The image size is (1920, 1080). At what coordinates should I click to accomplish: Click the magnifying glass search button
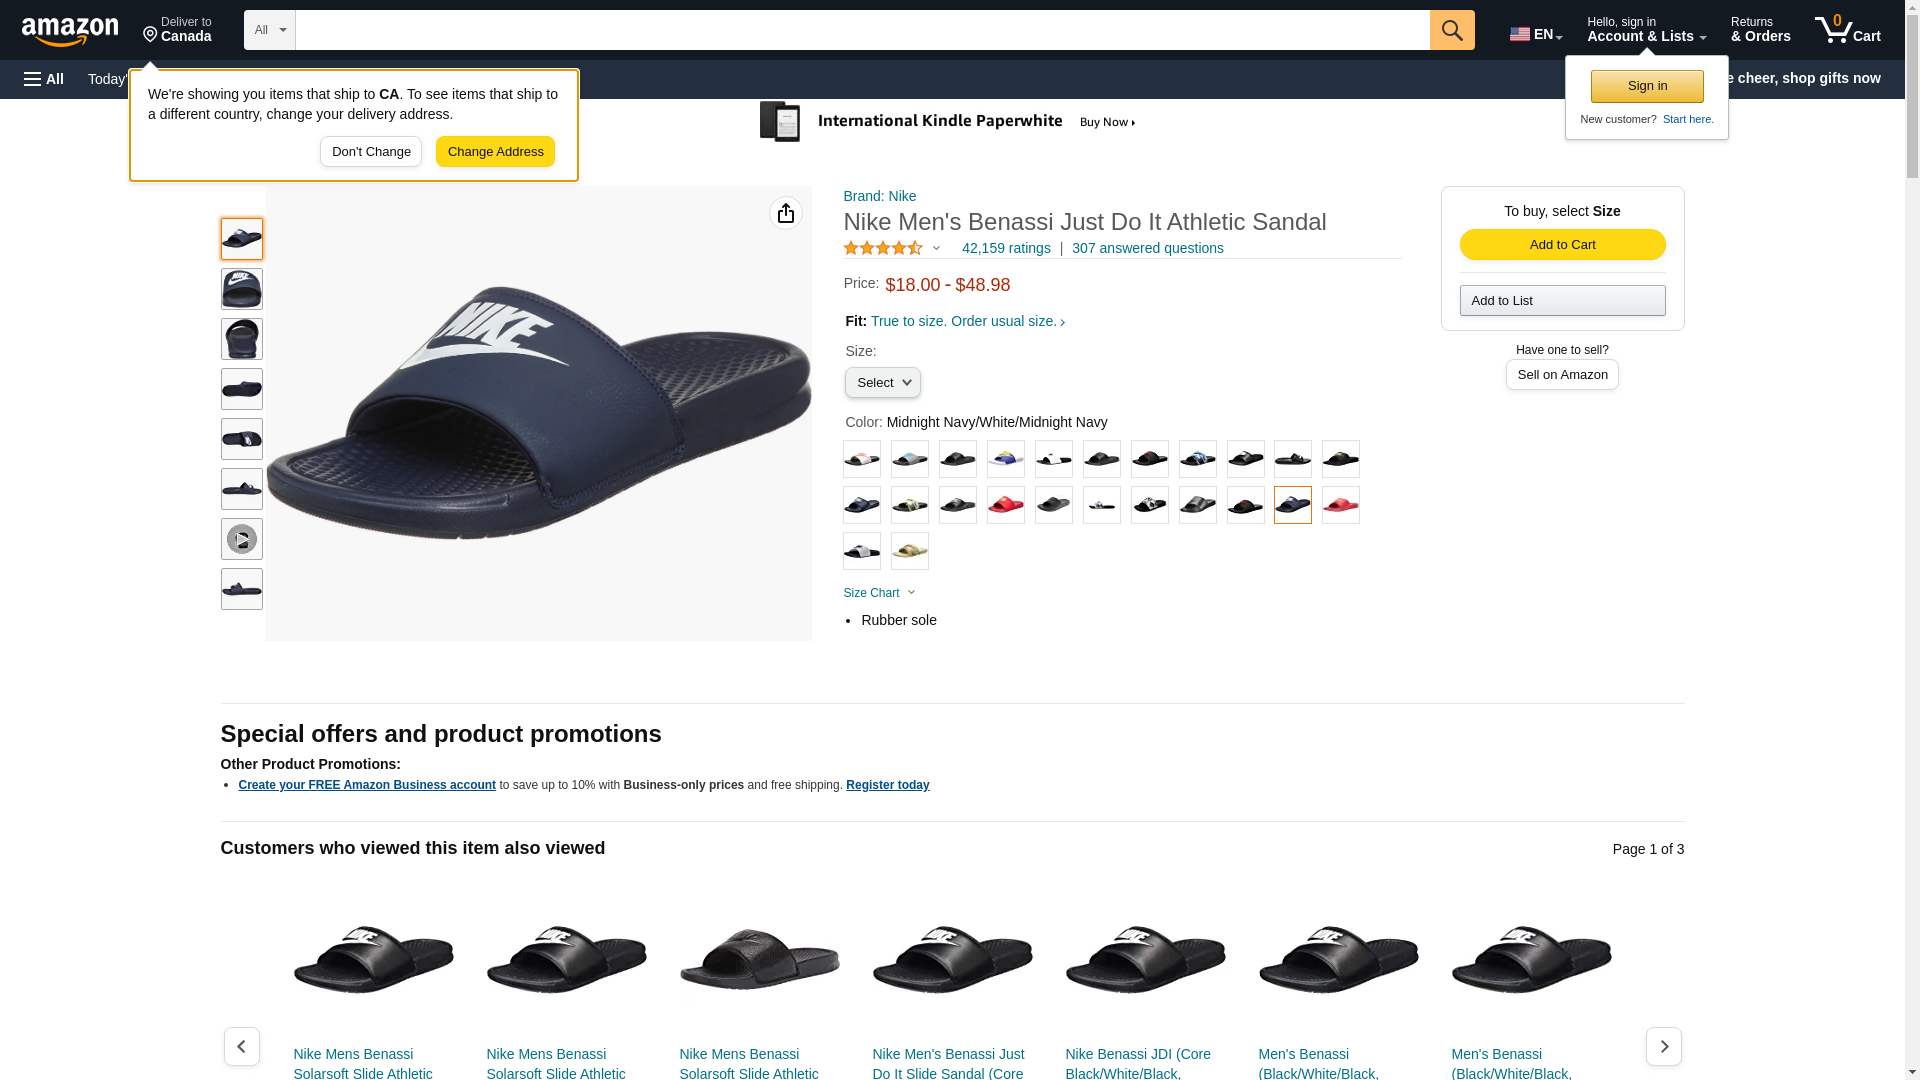[x=1451, y=30]
